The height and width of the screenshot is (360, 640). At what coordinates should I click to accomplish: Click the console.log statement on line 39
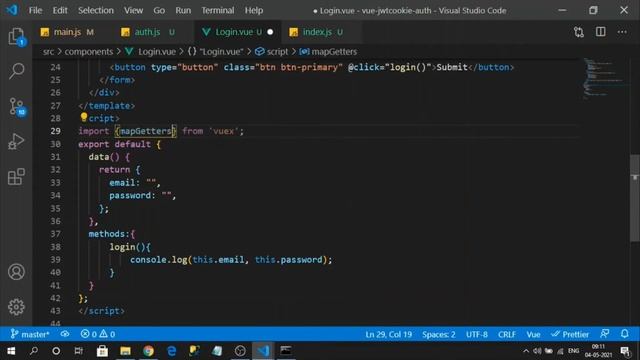pyautogui.click(x=231, y=260)
